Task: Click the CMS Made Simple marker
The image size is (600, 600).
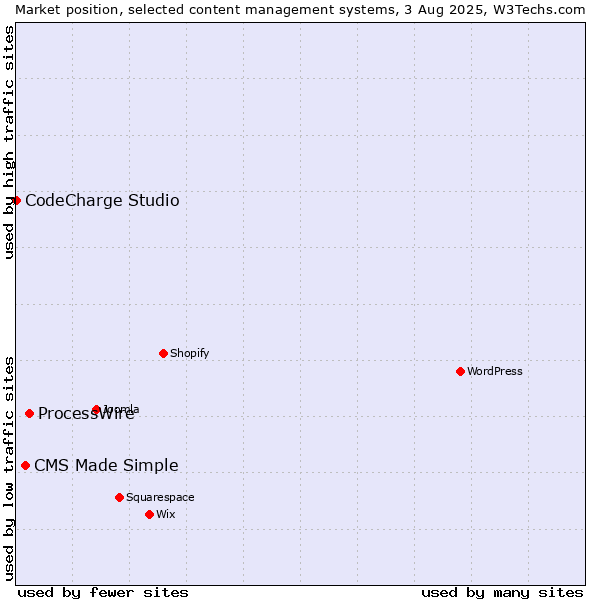Action: pyautogui.click(x=26, y=466)
